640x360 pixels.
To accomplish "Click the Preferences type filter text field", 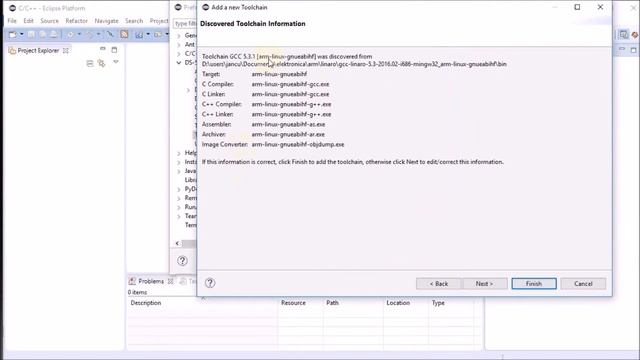I will click(185, 24).
